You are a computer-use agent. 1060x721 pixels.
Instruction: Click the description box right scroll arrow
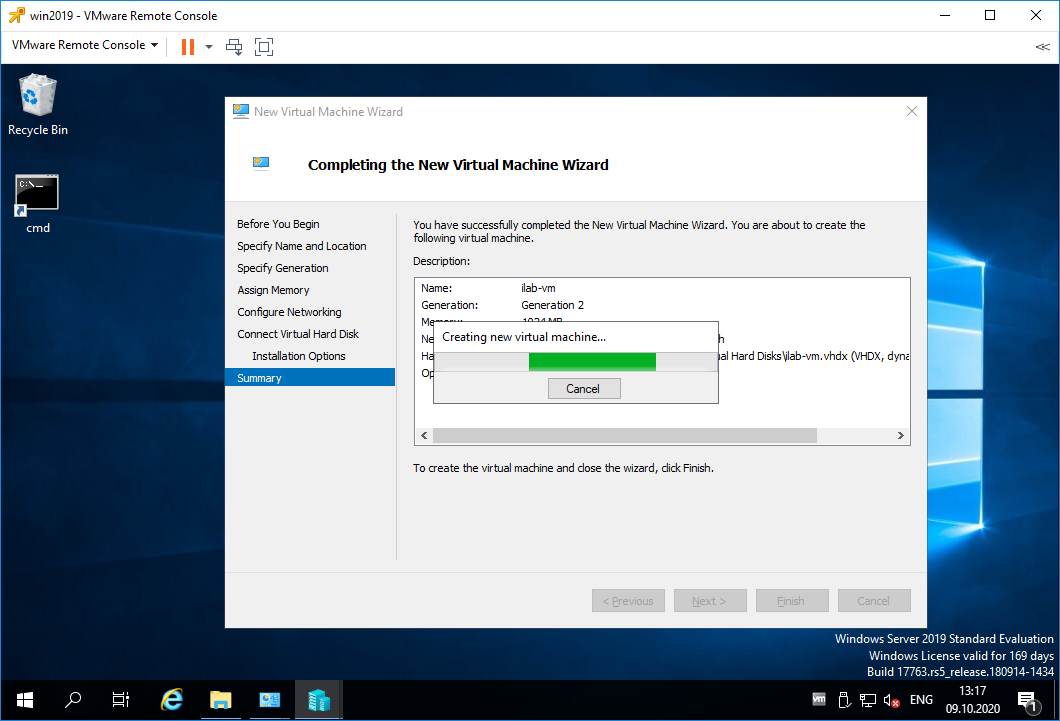(900, 436)
